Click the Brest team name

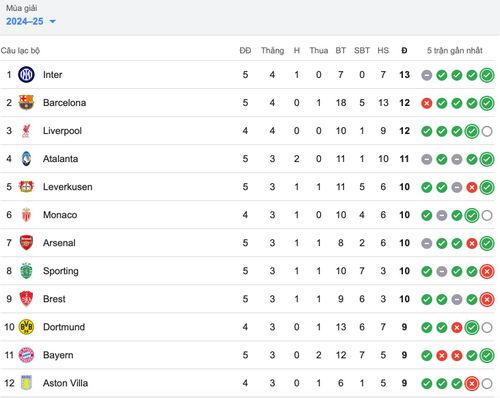[x=54, y=299]
